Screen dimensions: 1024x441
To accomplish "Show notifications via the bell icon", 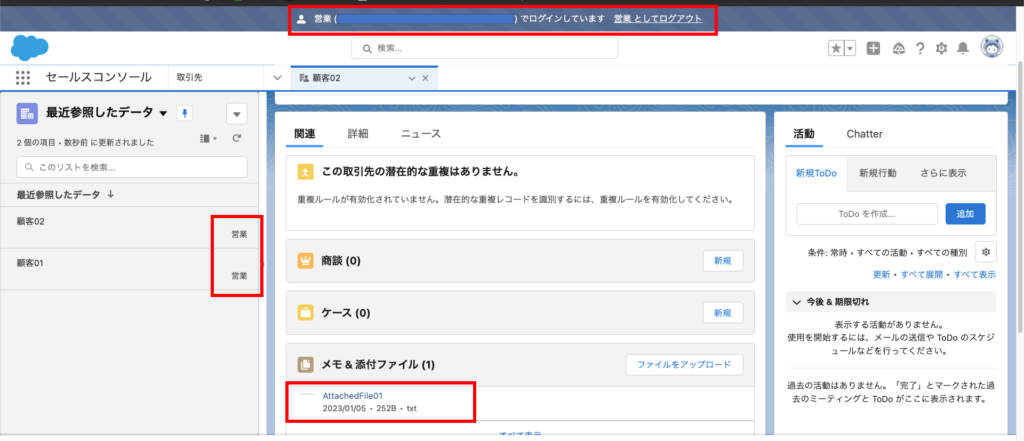I will pos(963,48).
